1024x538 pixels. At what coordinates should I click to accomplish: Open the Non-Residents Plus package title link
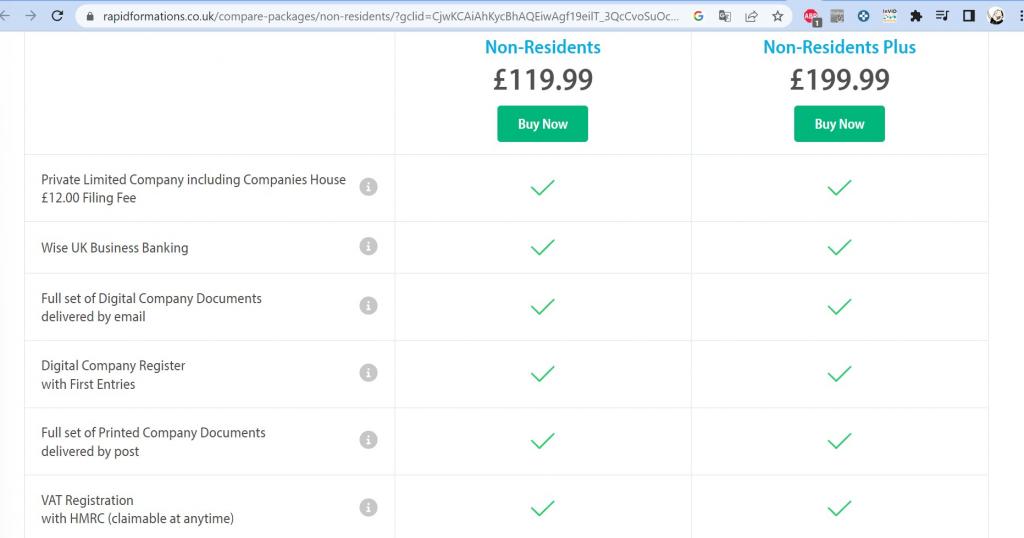point(839,47)
